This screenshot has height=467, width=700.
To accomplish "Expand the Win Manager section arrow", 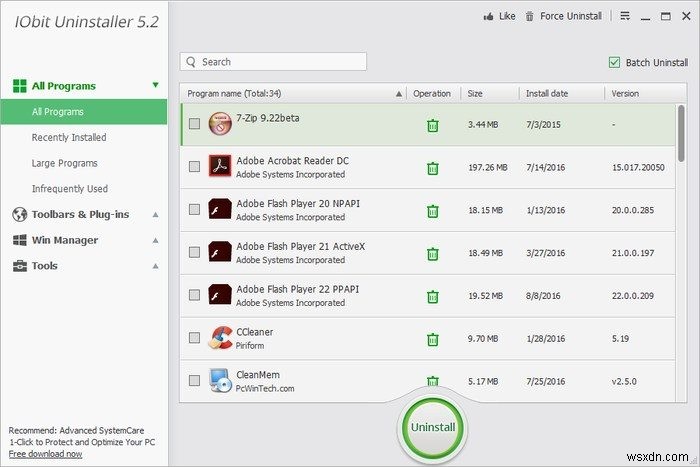I will point(155,241).
